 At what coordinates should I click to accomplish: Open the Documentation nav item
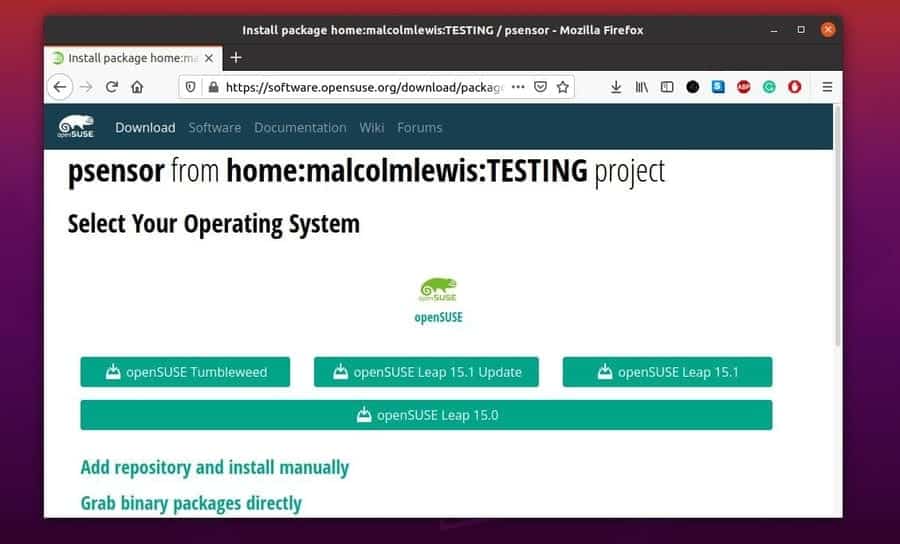pyautogui.click(x=300, y=127)
